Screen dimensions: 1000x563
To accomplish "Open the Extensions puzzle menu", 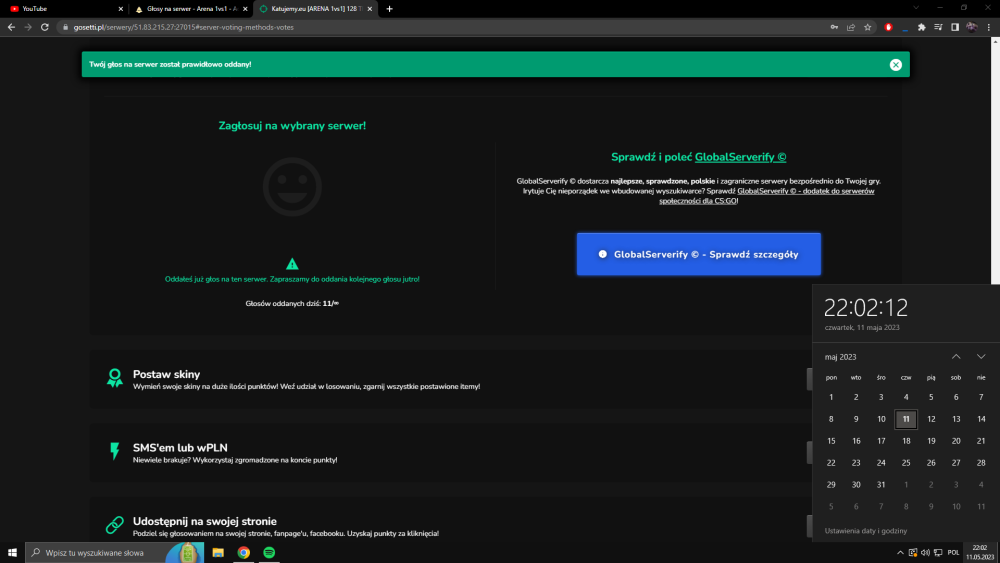I will 922,27.
